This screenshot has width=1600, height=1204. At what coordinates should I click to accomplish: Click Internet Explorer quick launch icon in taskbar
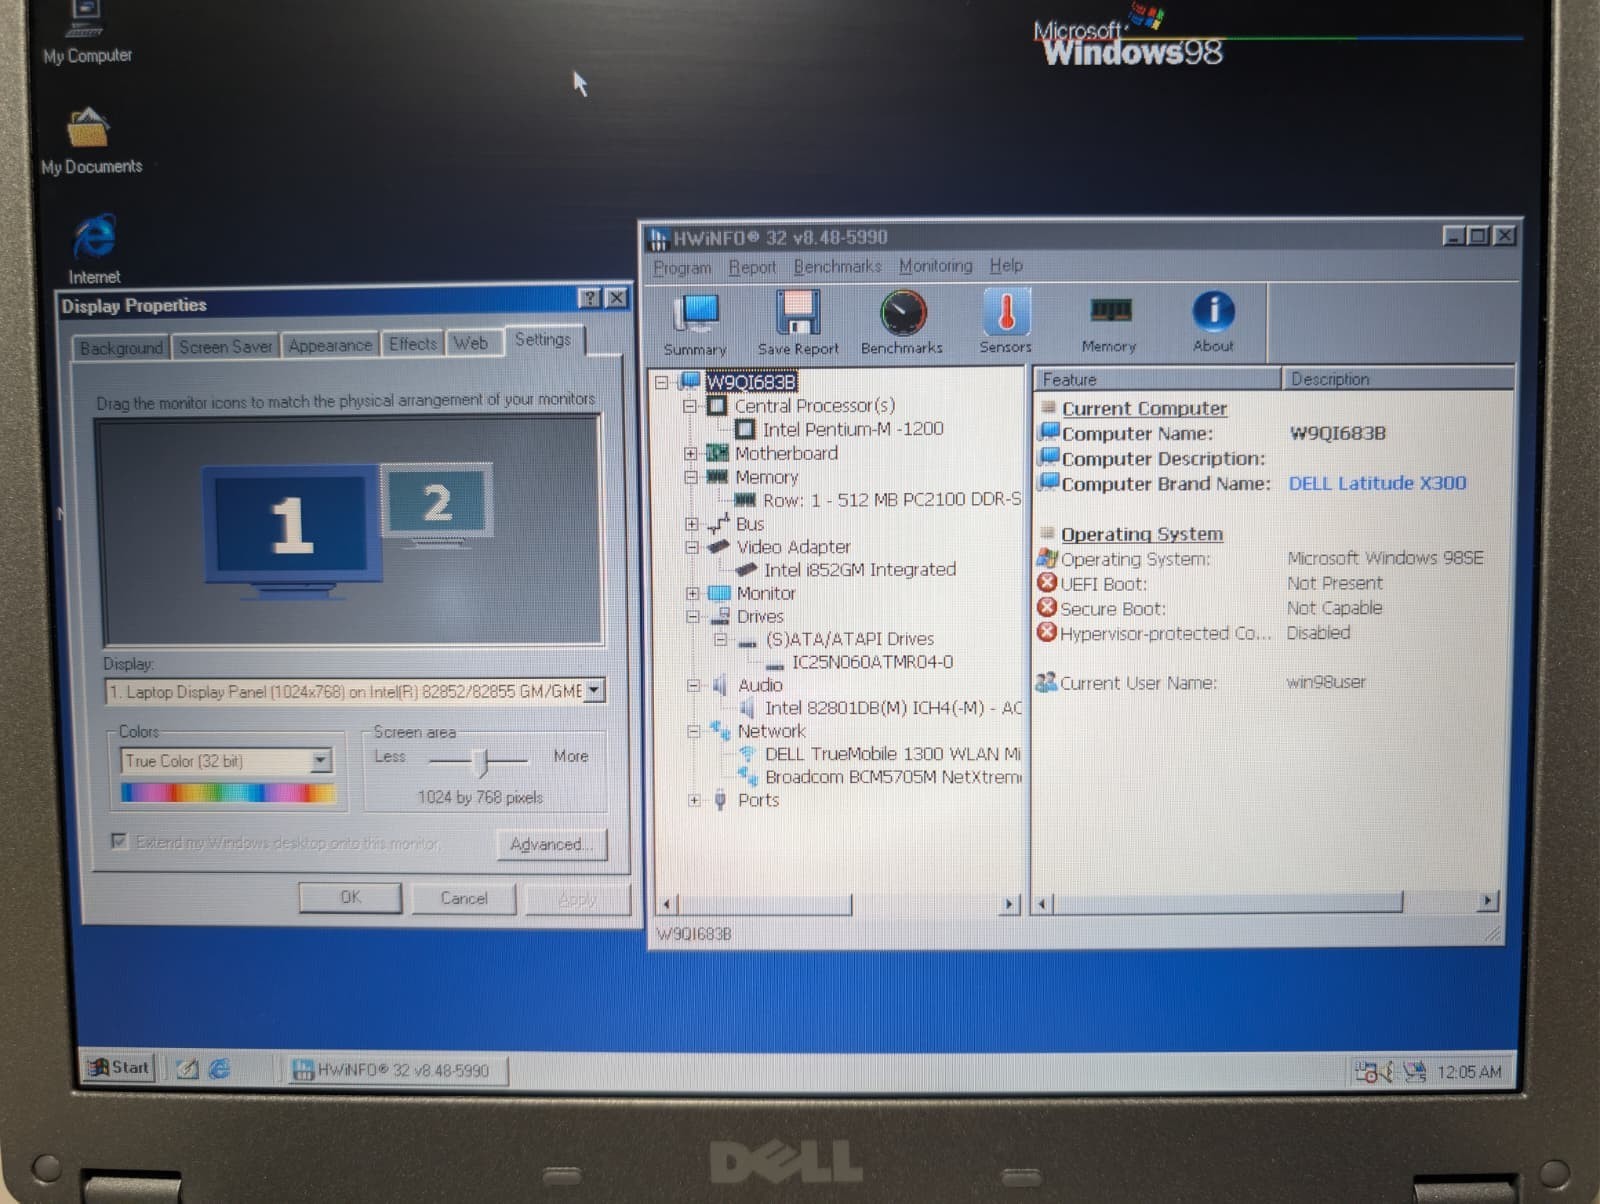coord(219,1068)
